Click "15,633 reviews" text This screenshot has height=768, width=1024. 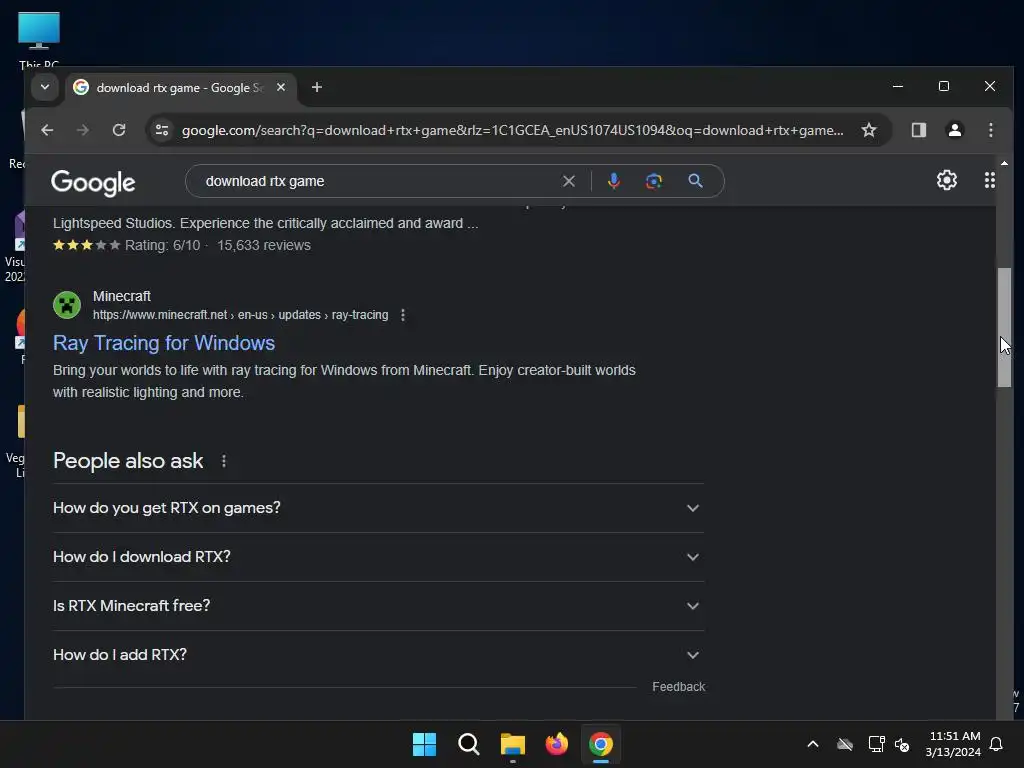[264, 246]
